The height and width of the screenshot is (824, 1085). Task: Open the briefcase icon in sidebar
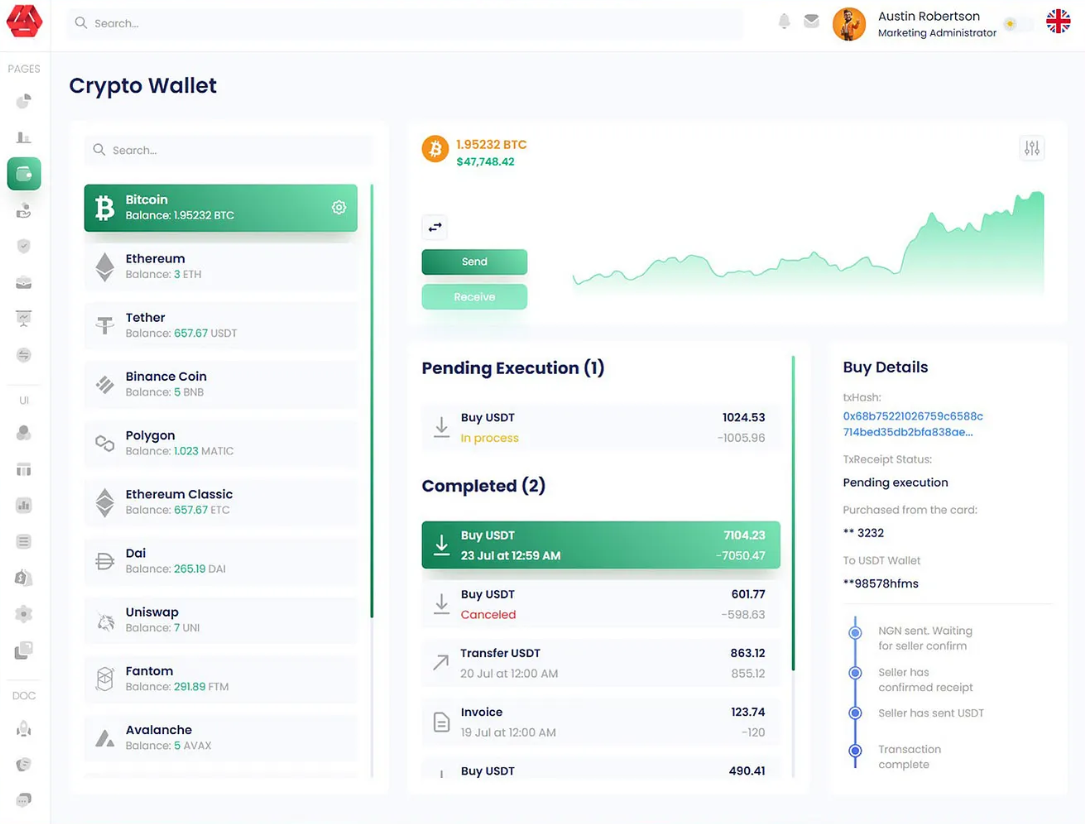(x=24, y=282)
